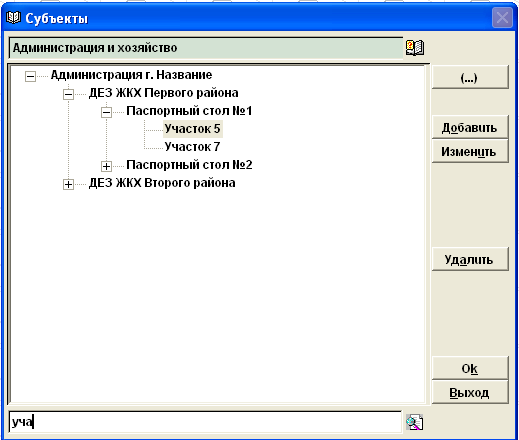Click the Добавить button
The width and height of the screenshot is (519, 440).
tap(470, 127)
